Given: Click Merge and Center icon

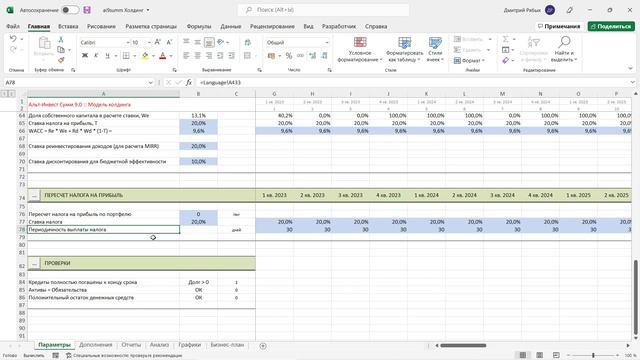Looking at the screenshot, I should 247,56.
